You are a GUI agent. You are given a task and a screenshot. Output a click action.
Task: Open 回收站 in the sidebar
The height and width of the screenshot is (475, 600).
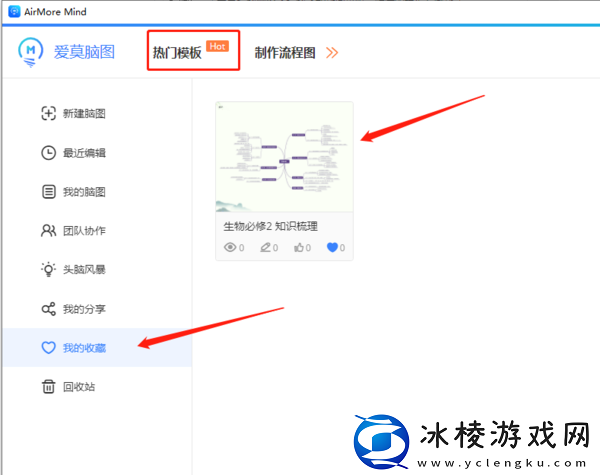pos(79,387)
